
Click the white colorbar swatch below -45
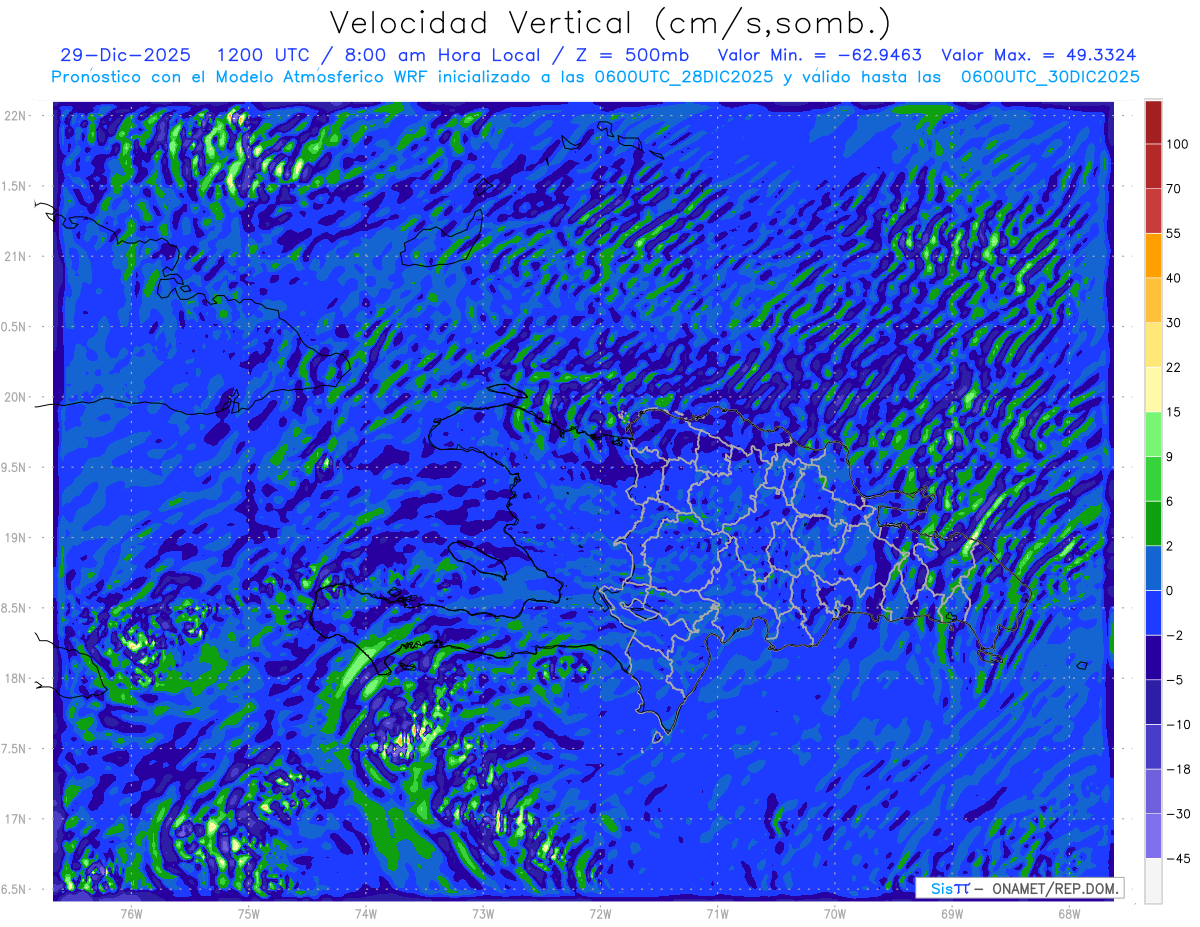1153,880
